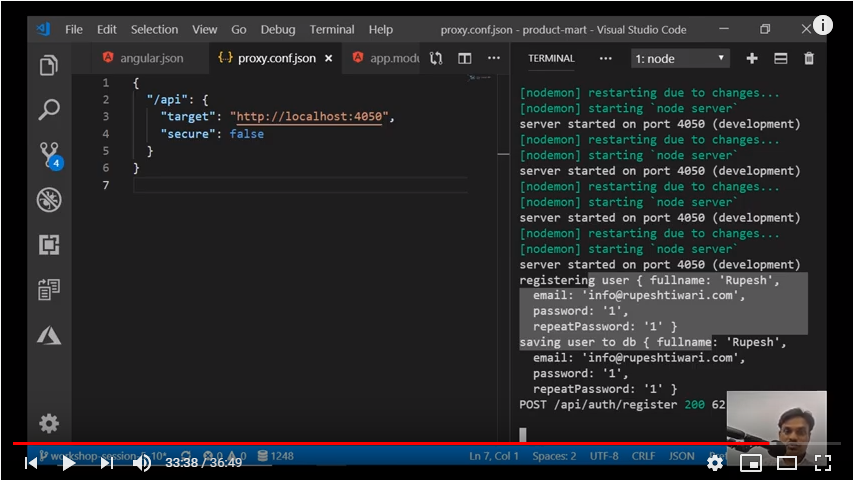Open the Extensions view in activity bar
This screenshot has height=480, width=853.
click(x=48, y=245)
